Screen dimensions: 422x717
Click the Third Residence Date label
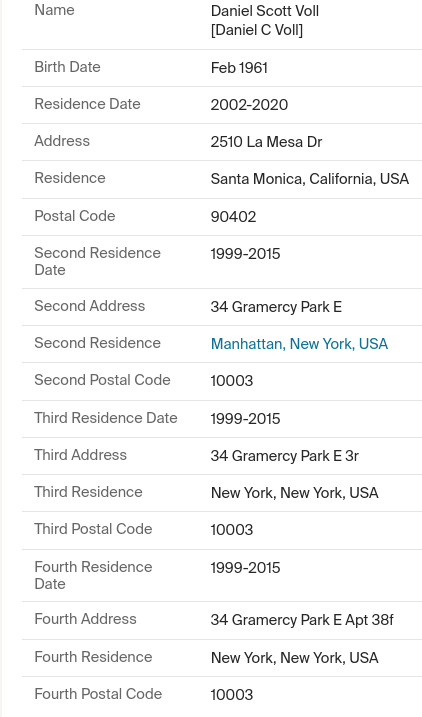click(x=106, y=418)
